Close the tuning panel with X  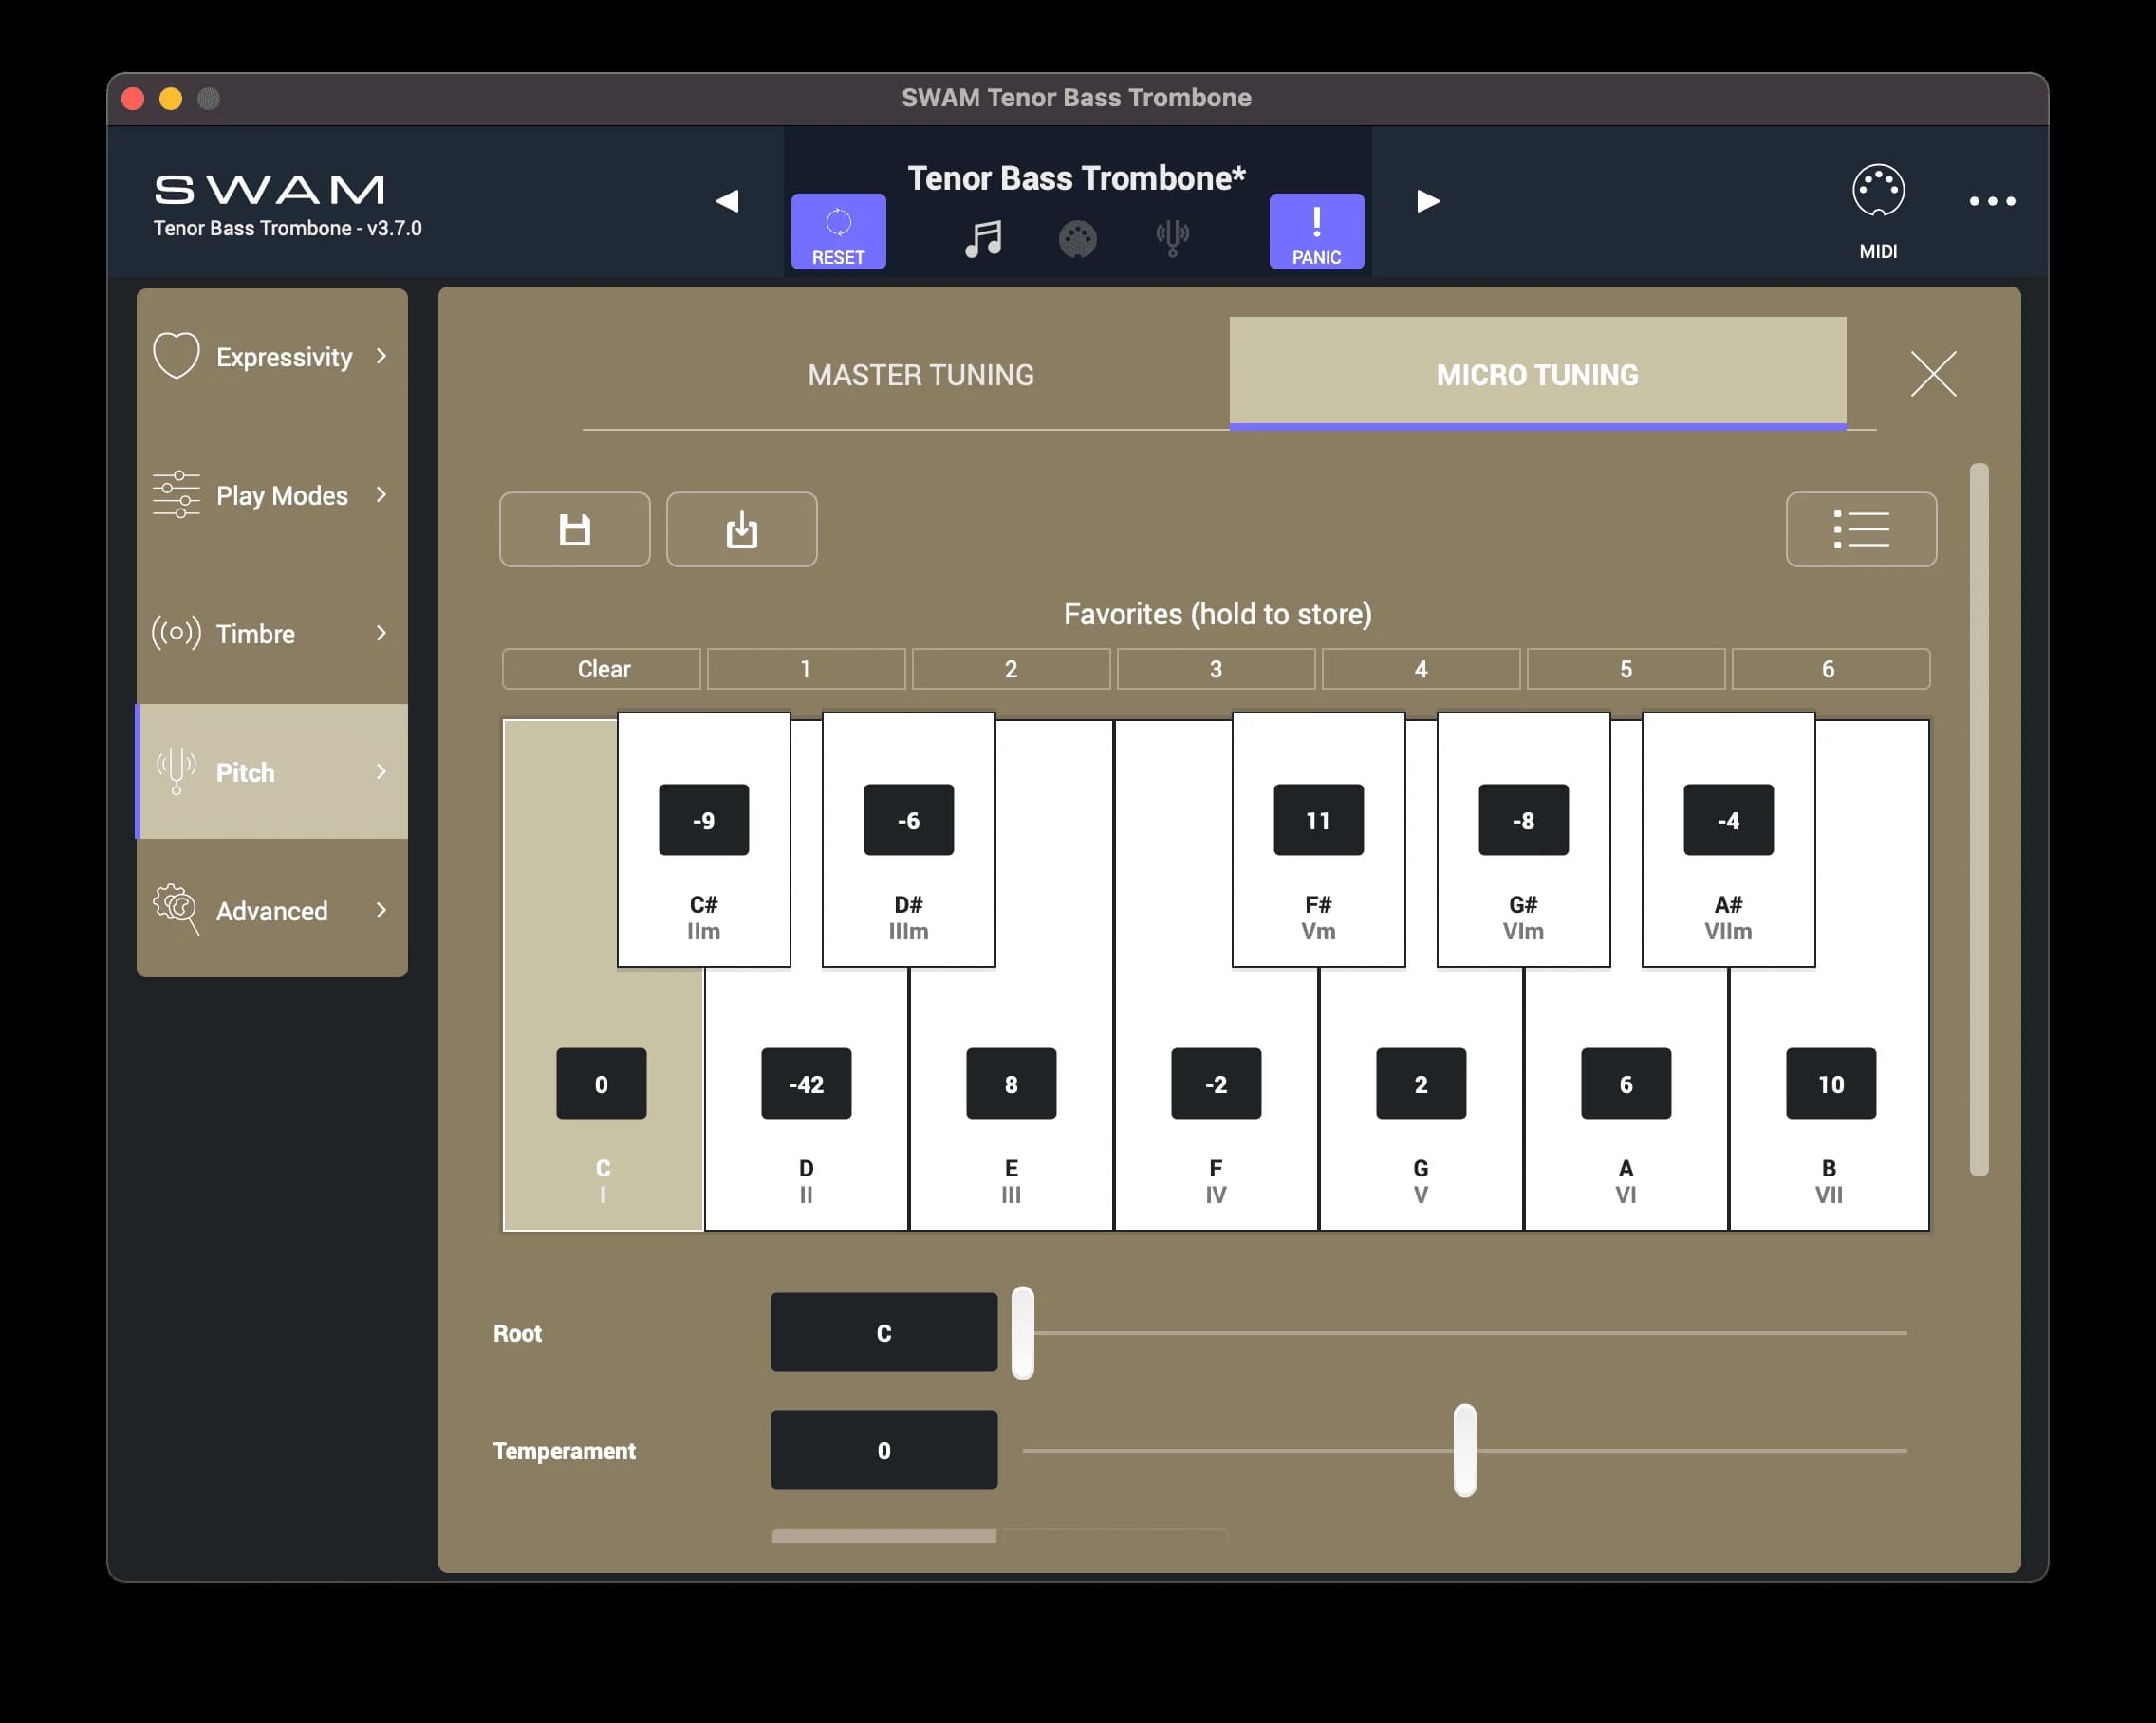(1932, 374)
